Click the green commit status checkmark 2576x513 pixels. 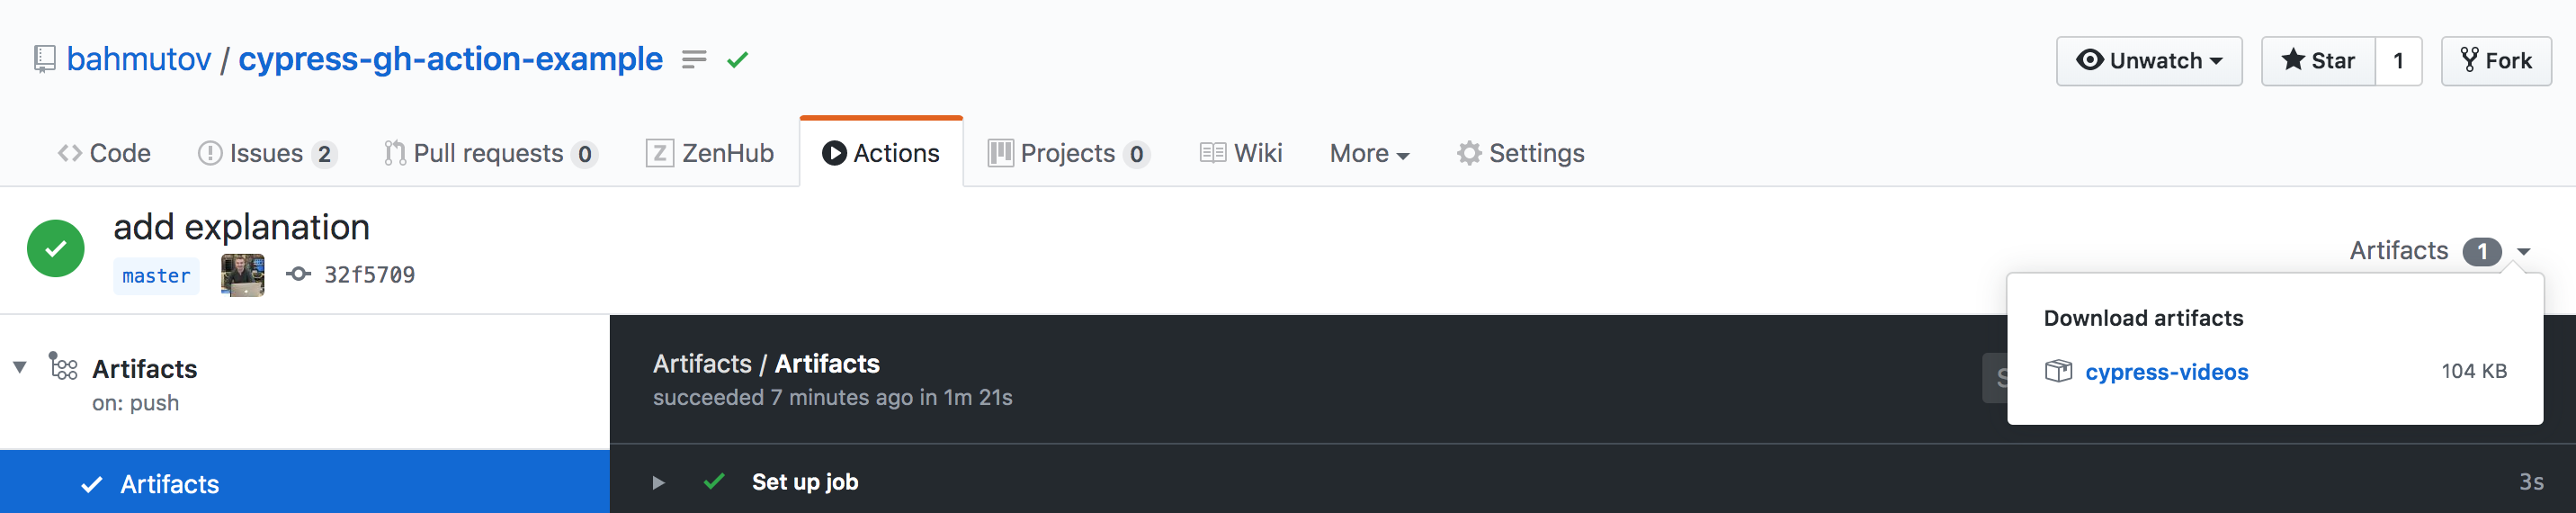(738, 60)
